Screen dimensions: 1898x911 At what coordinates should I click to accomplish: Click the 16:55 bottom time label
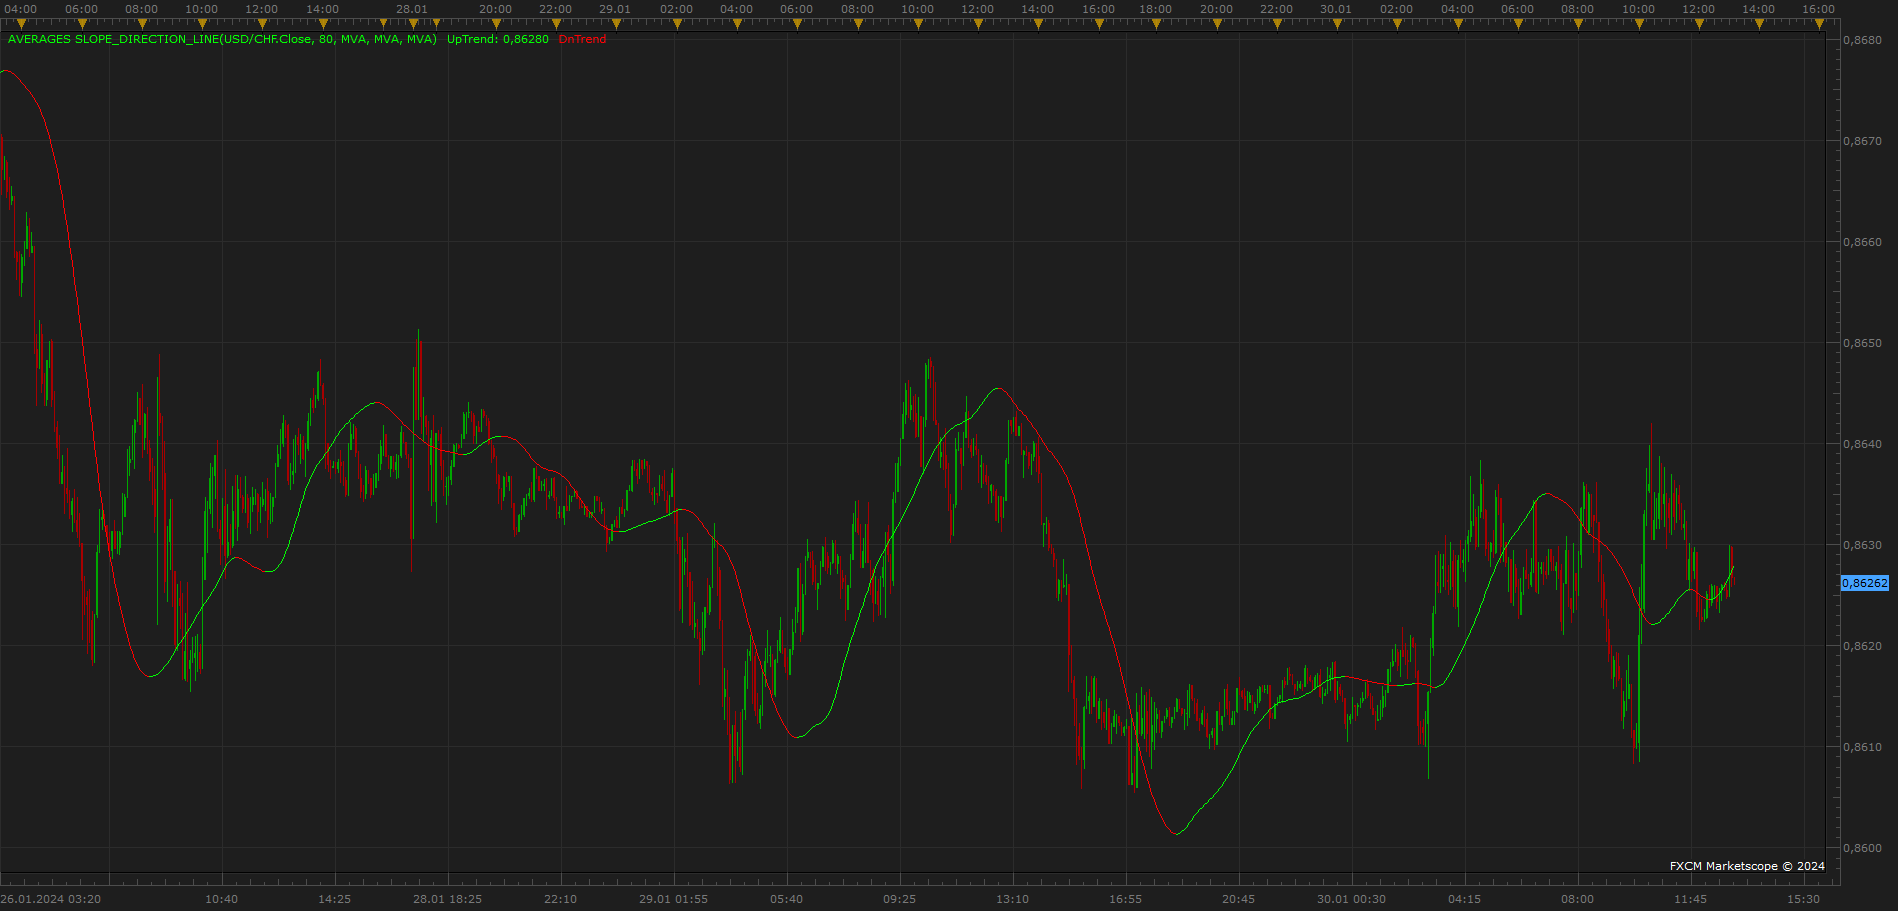(x=1126, y=899)
